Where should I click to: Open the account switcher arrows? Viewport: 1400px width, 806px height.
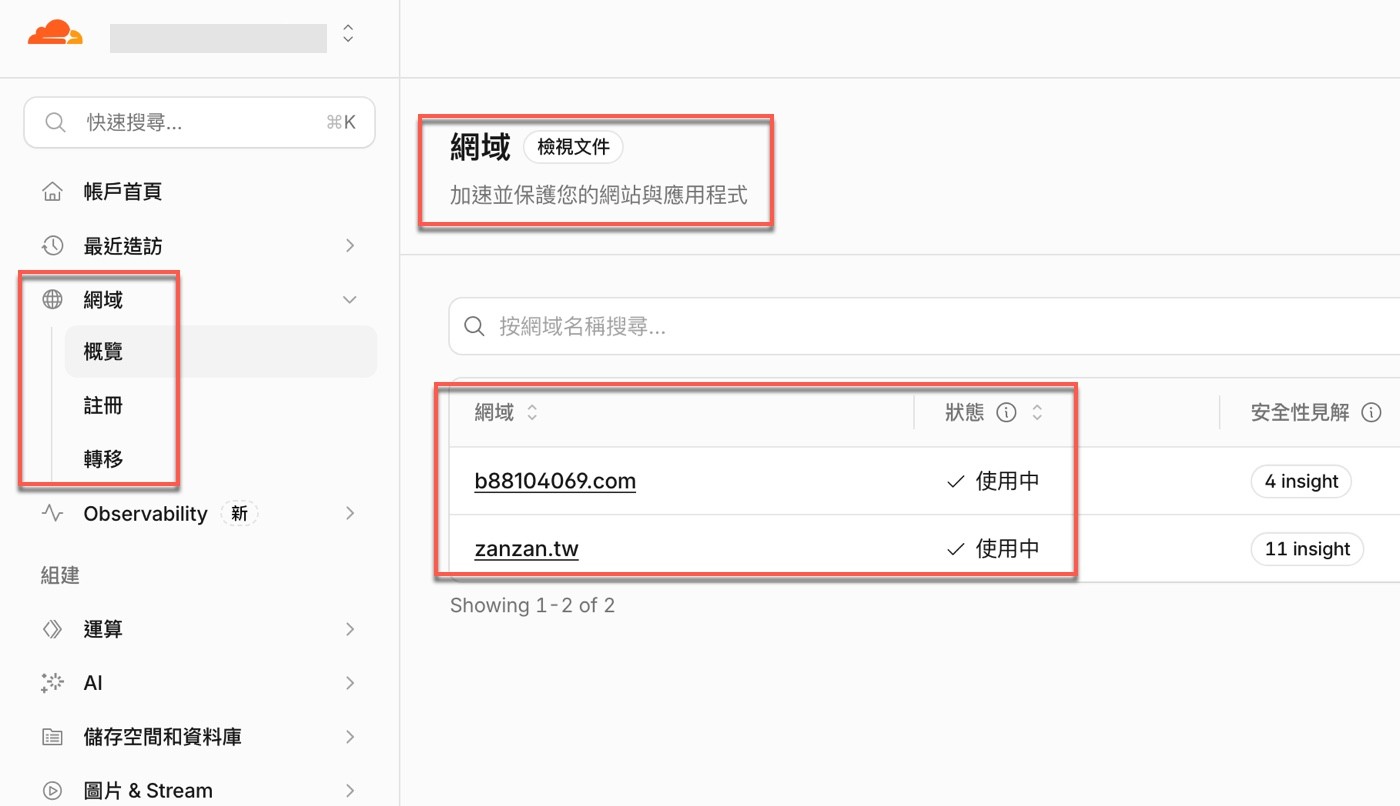point(348,33)
